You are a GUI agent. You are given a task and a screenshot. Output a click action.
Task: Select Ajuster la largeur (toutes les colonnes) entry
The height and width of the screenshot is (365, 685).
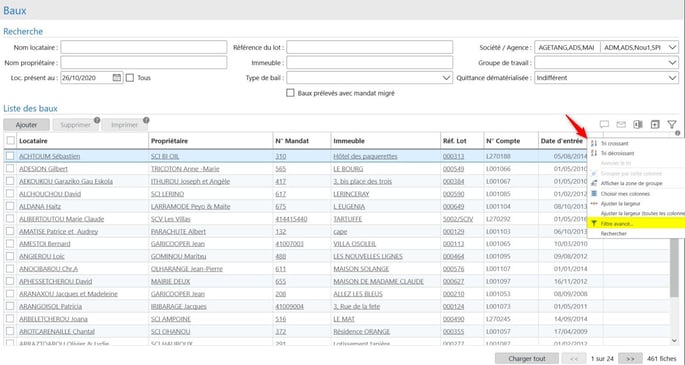coord(643,213)
